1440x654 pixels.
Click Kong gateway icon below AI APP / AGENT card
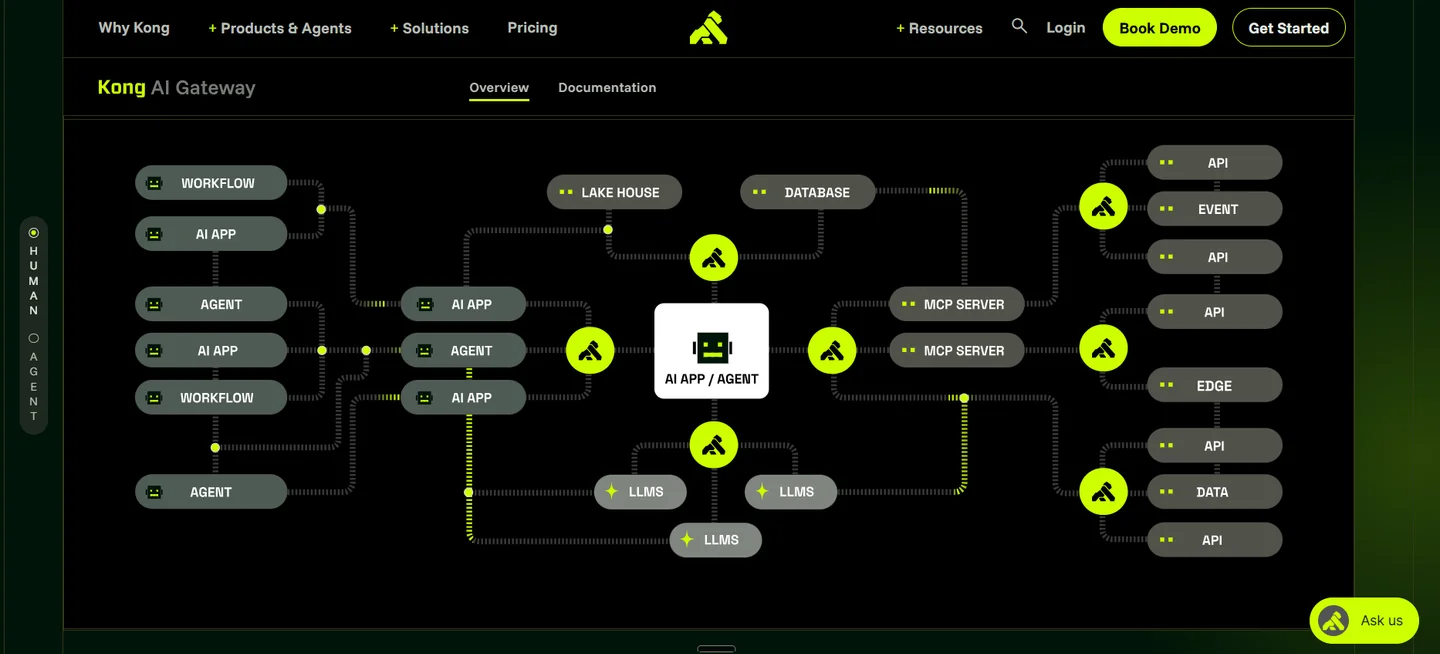click(x=714, y=445)
